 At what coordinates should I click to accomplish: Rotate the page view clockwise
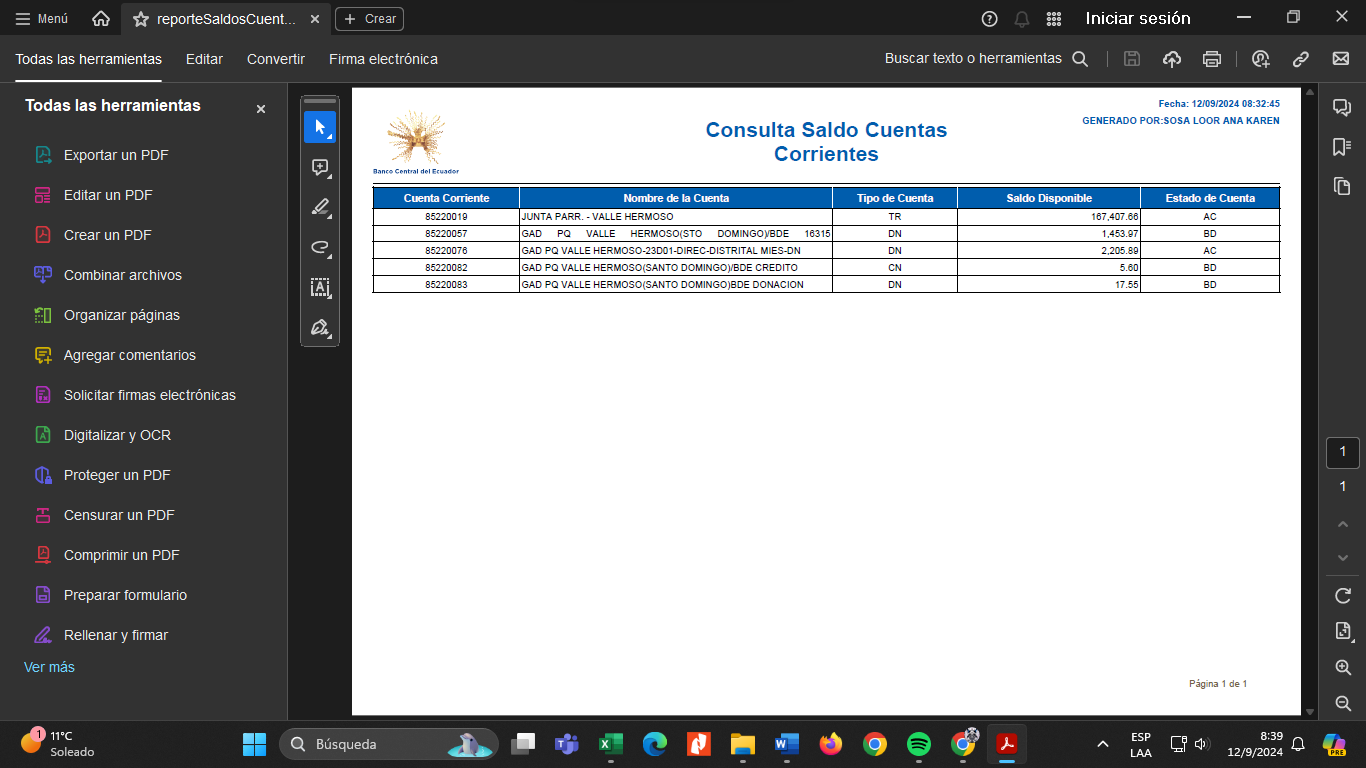(x=1343, y=596)
